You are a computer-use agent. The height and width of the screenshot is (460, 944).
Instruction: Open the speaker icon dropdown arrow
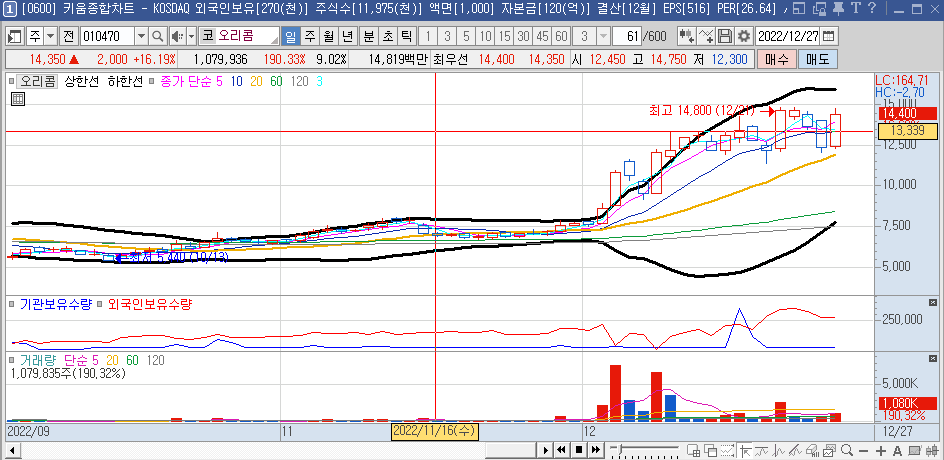pos(191,36)
